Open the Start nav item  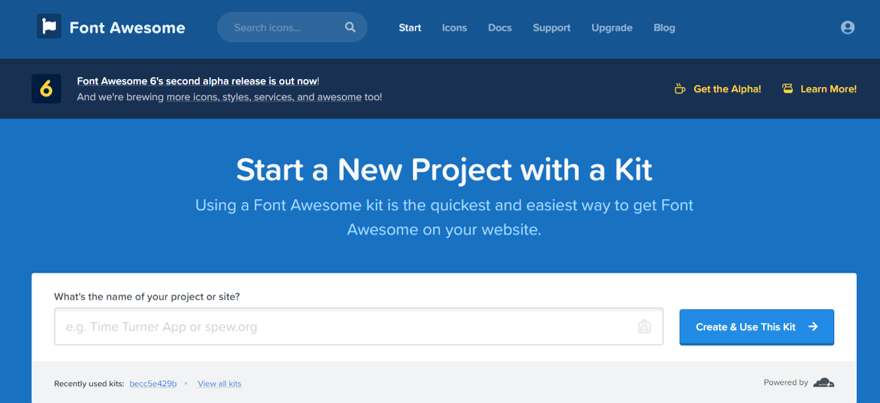pos(410,28)
